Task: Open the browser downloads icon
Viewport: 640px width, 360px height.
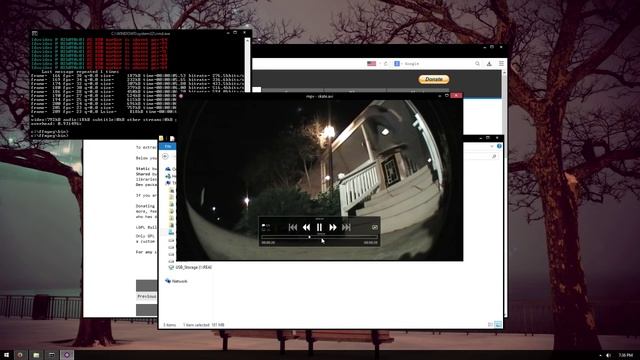Action: [489, 64]
